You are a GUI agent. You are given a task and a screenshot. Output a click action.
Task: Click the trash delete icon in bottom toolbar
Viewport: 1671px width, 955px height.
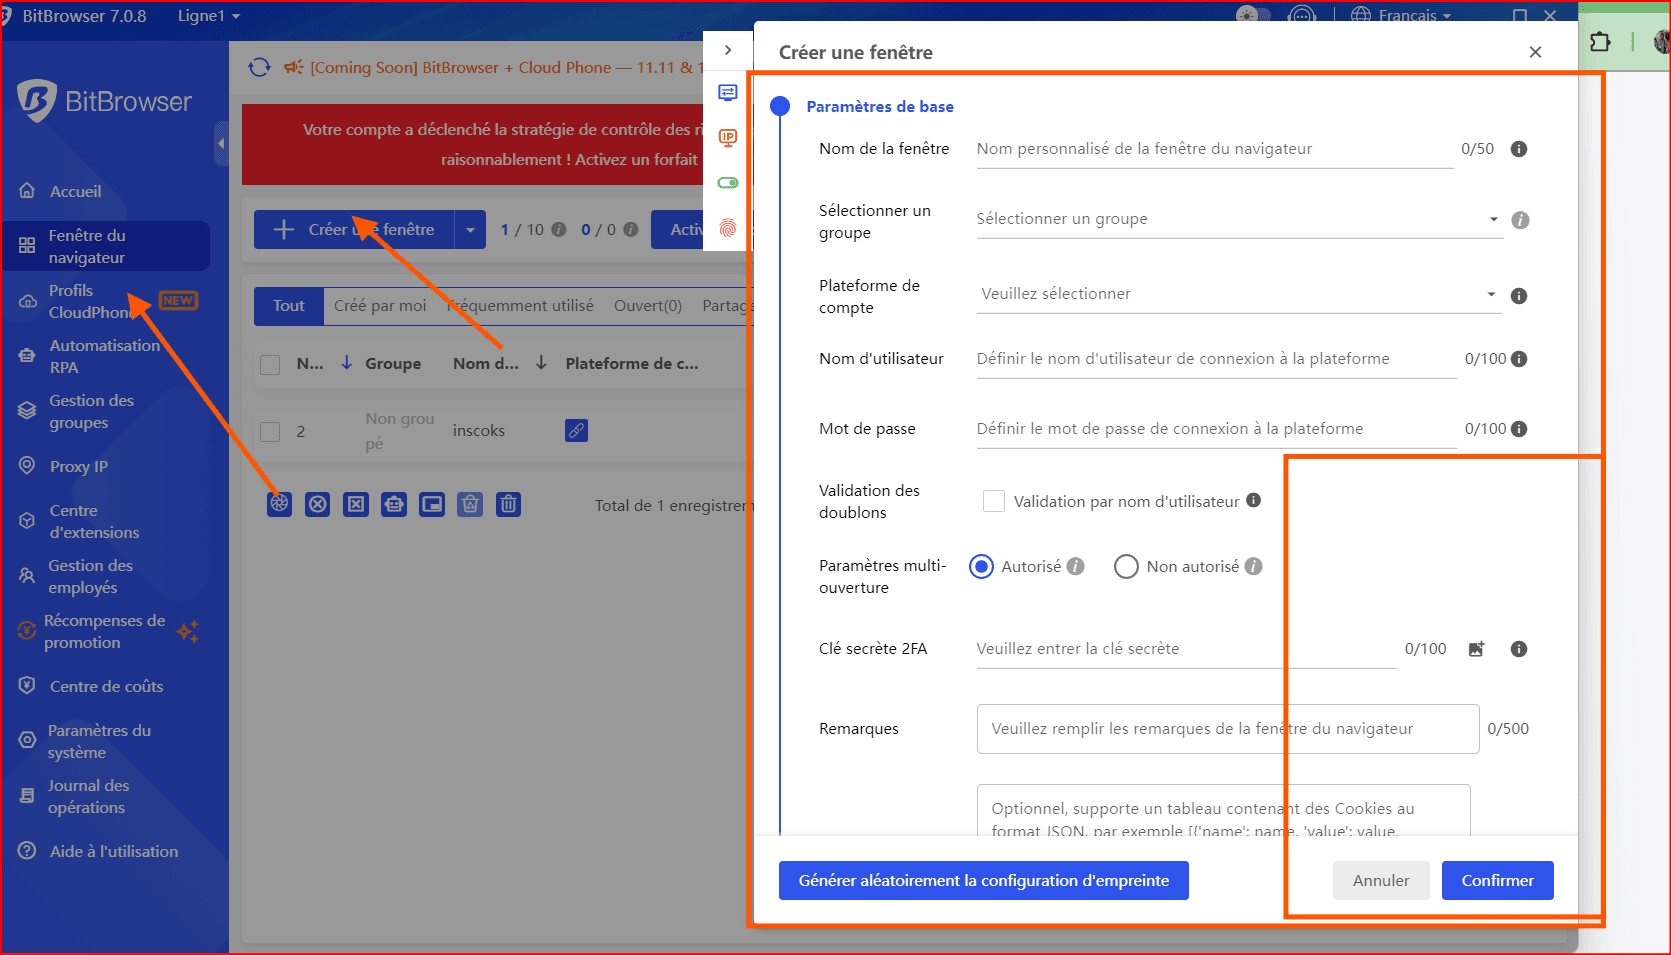coord(509,504)
